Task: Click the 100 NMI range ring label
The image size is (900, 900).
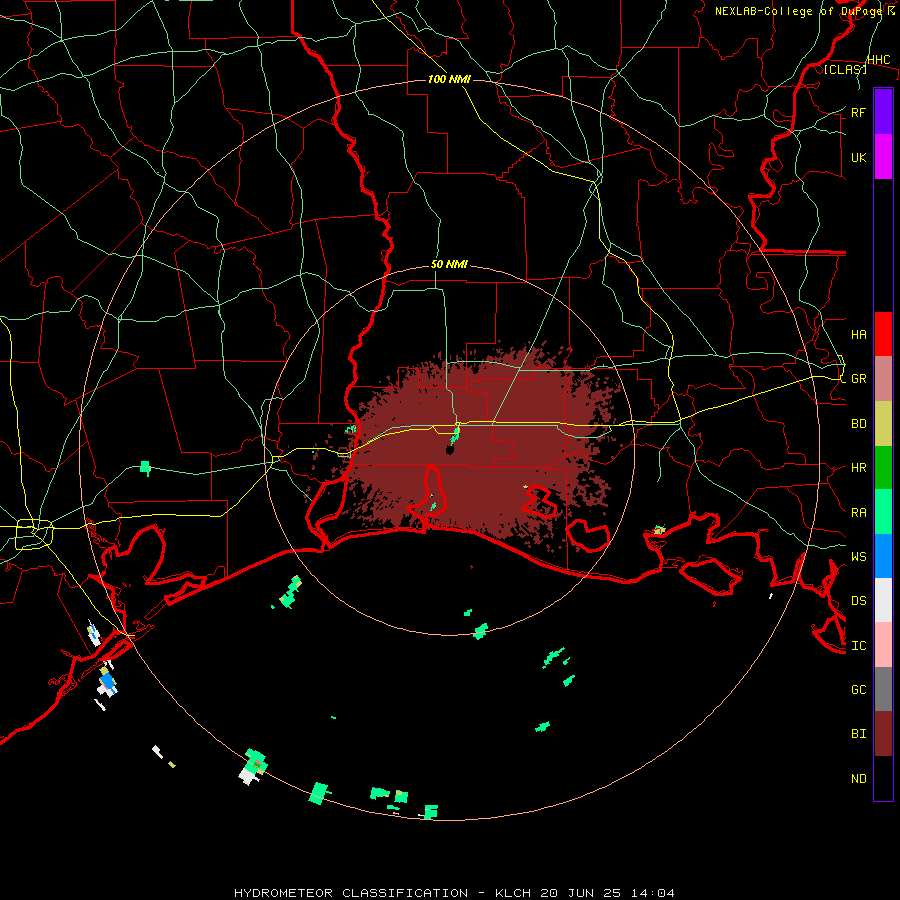Action: (x=449, y=79)
